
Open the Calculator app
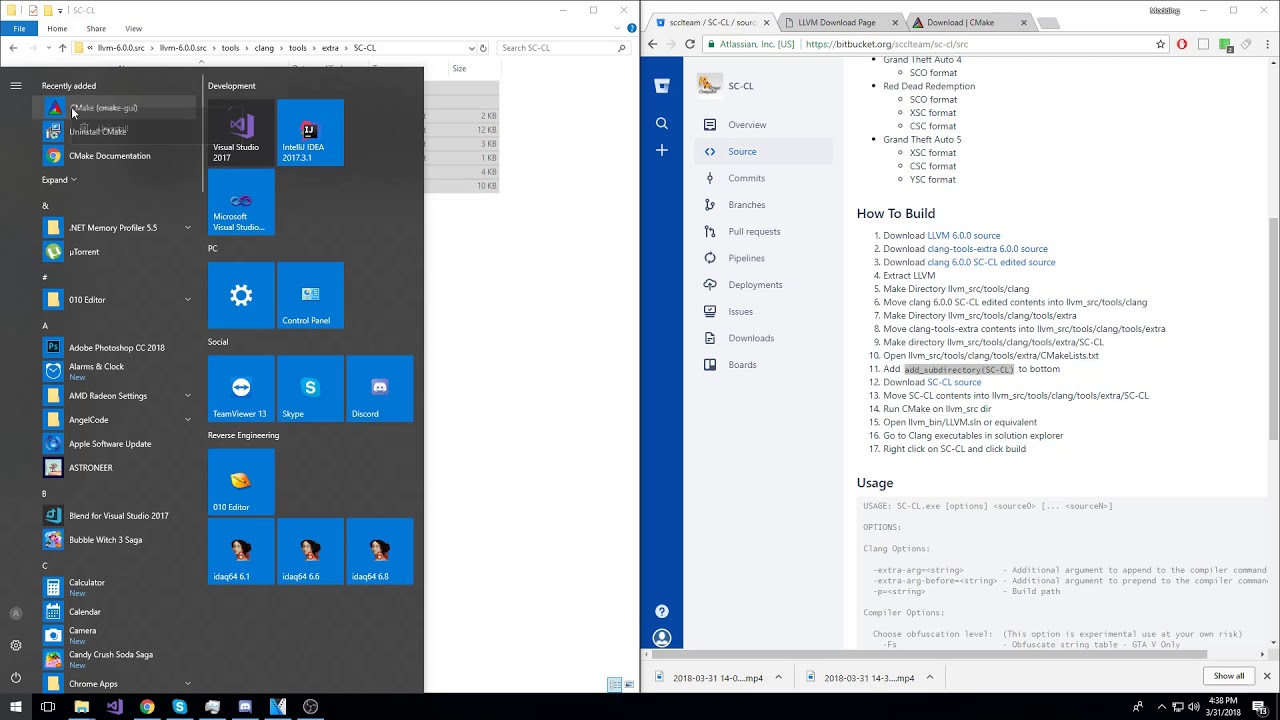(118, 587)
